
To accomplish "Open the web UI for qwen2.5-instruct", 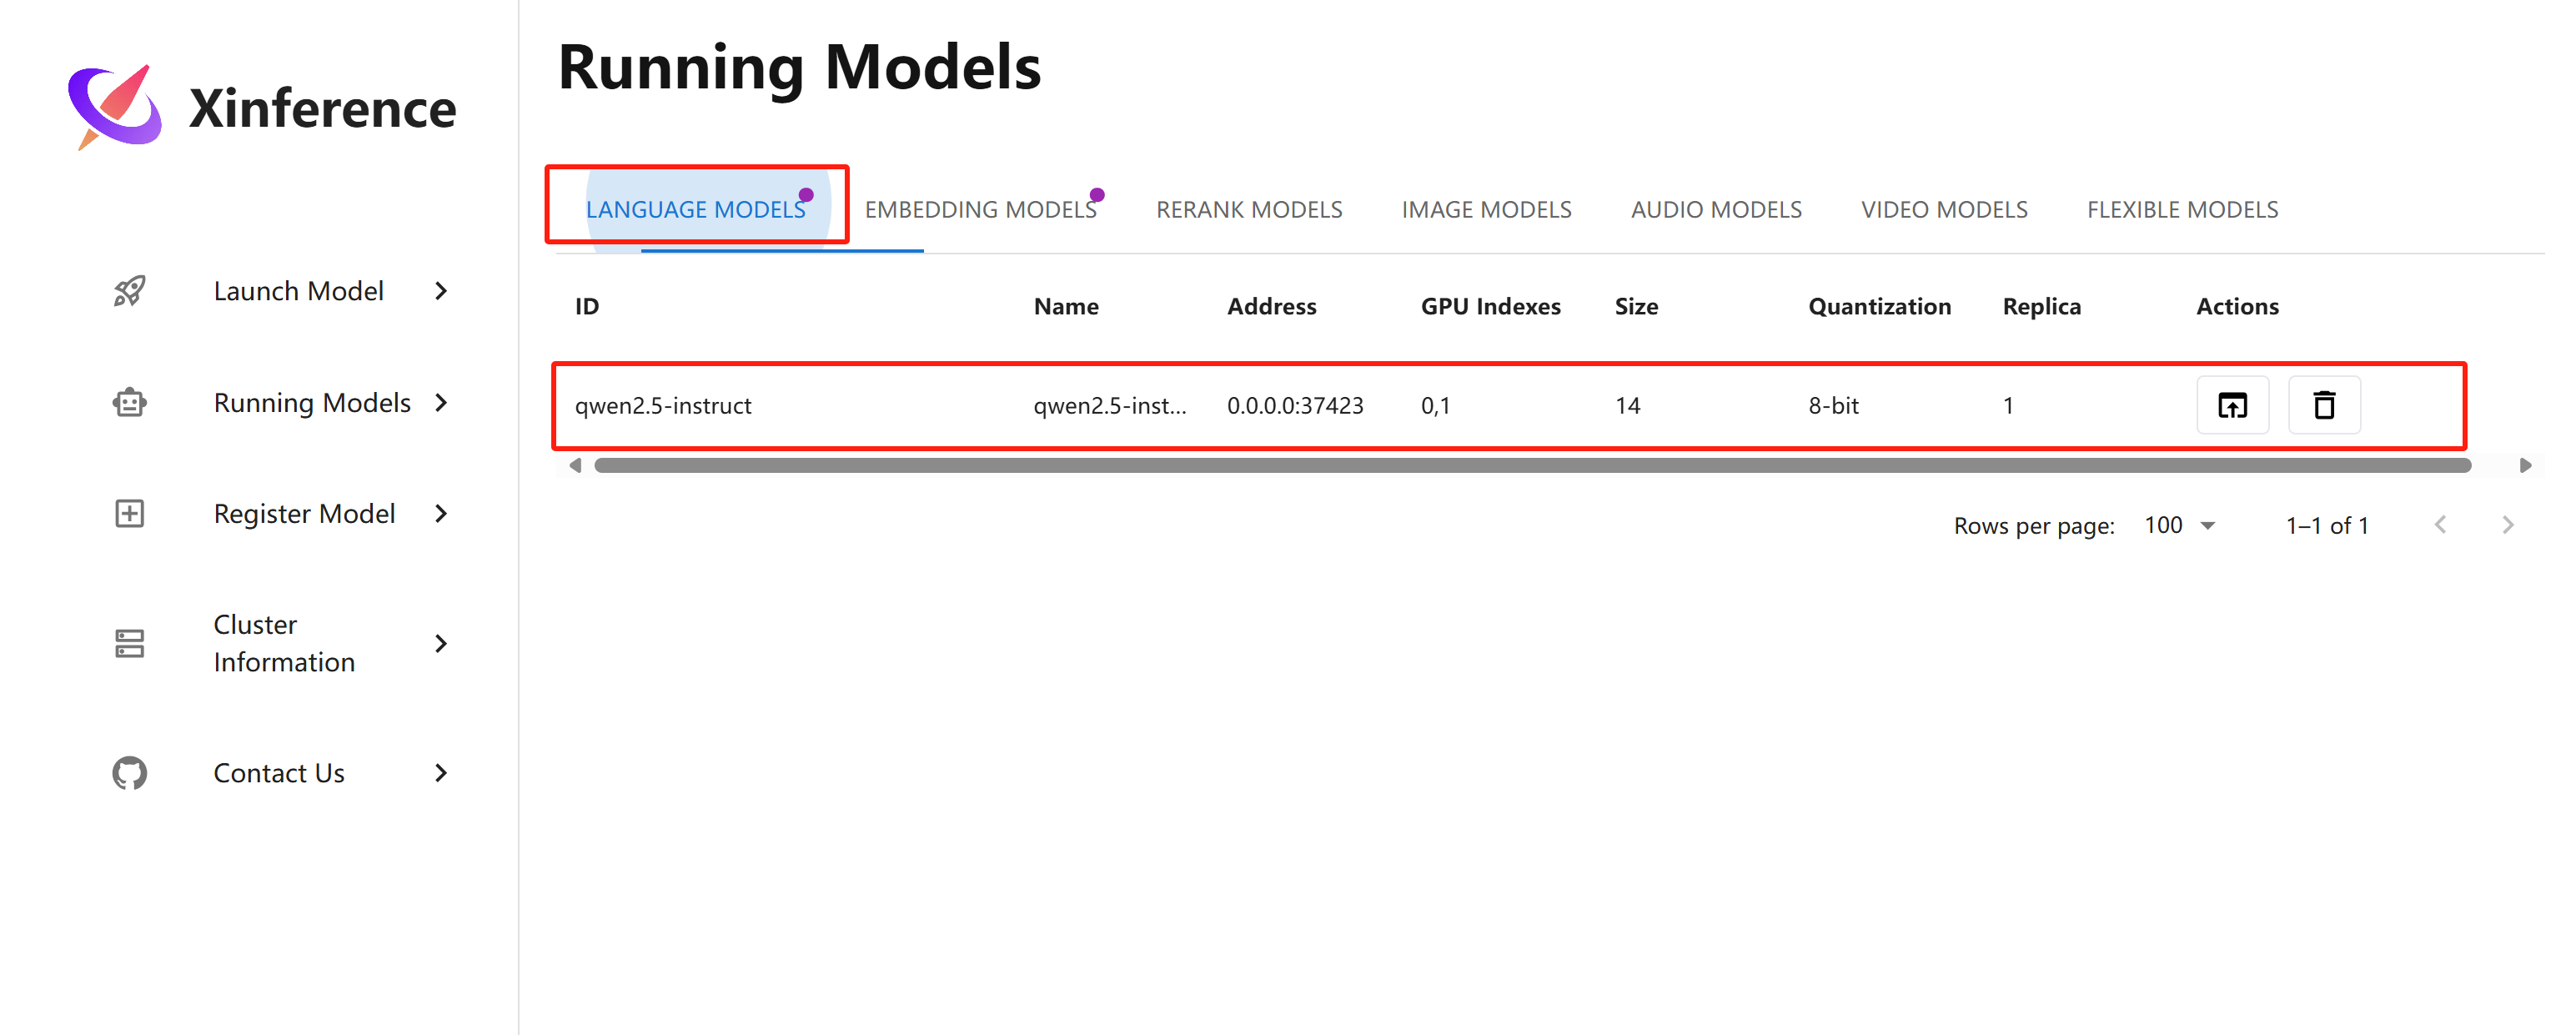I will [2232, 405].
